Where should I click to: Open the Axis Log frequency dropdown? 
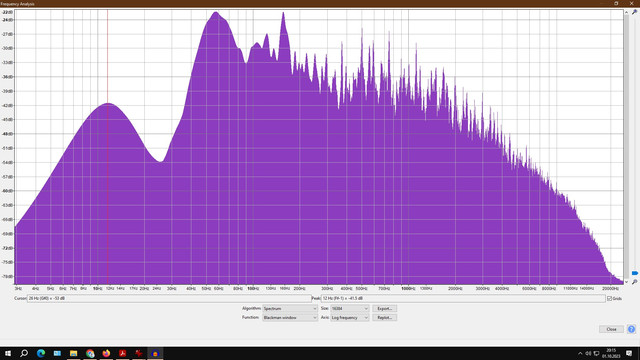point(350,318)
